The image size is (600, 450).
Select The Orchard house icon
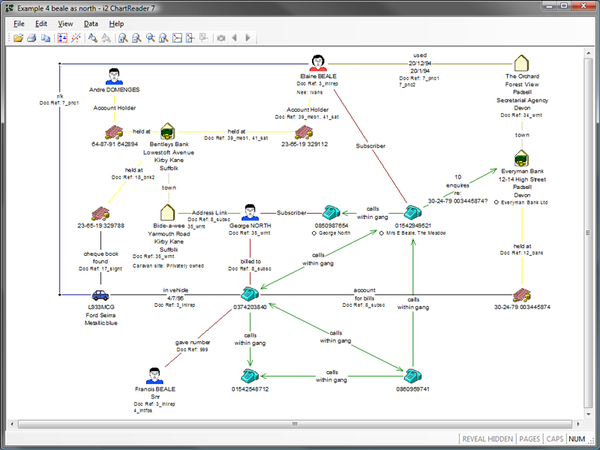519,64
